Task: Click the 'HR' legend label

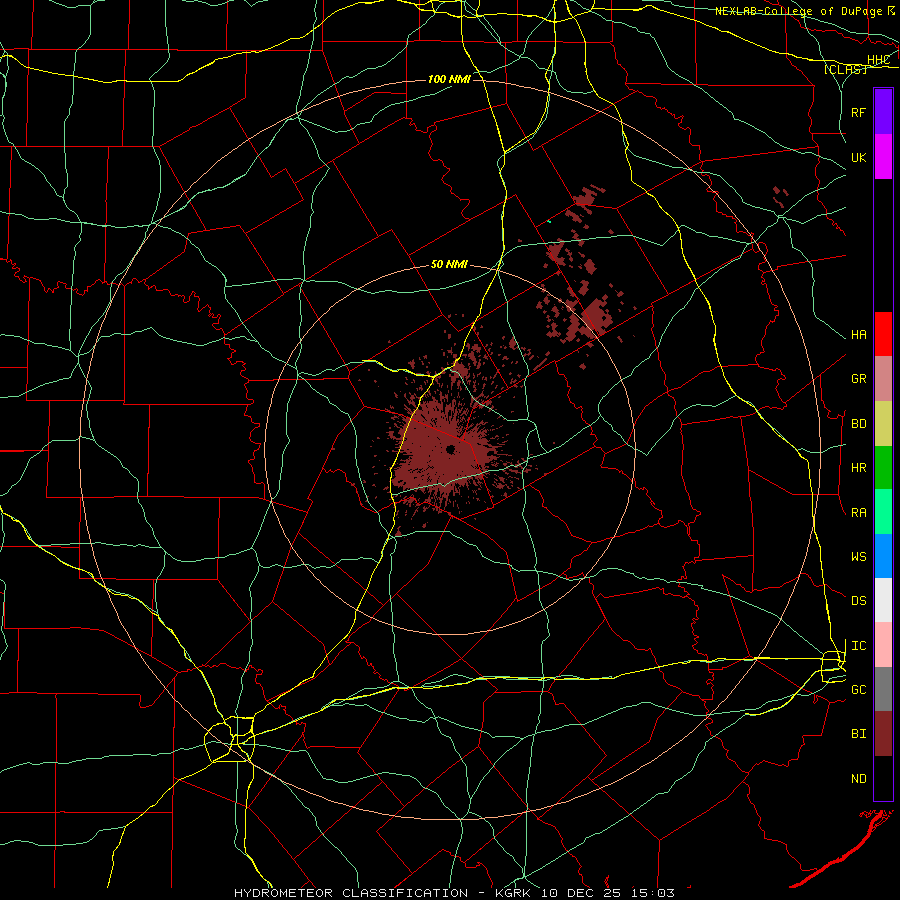Action: pyautogui.click(x=859, y=468)
